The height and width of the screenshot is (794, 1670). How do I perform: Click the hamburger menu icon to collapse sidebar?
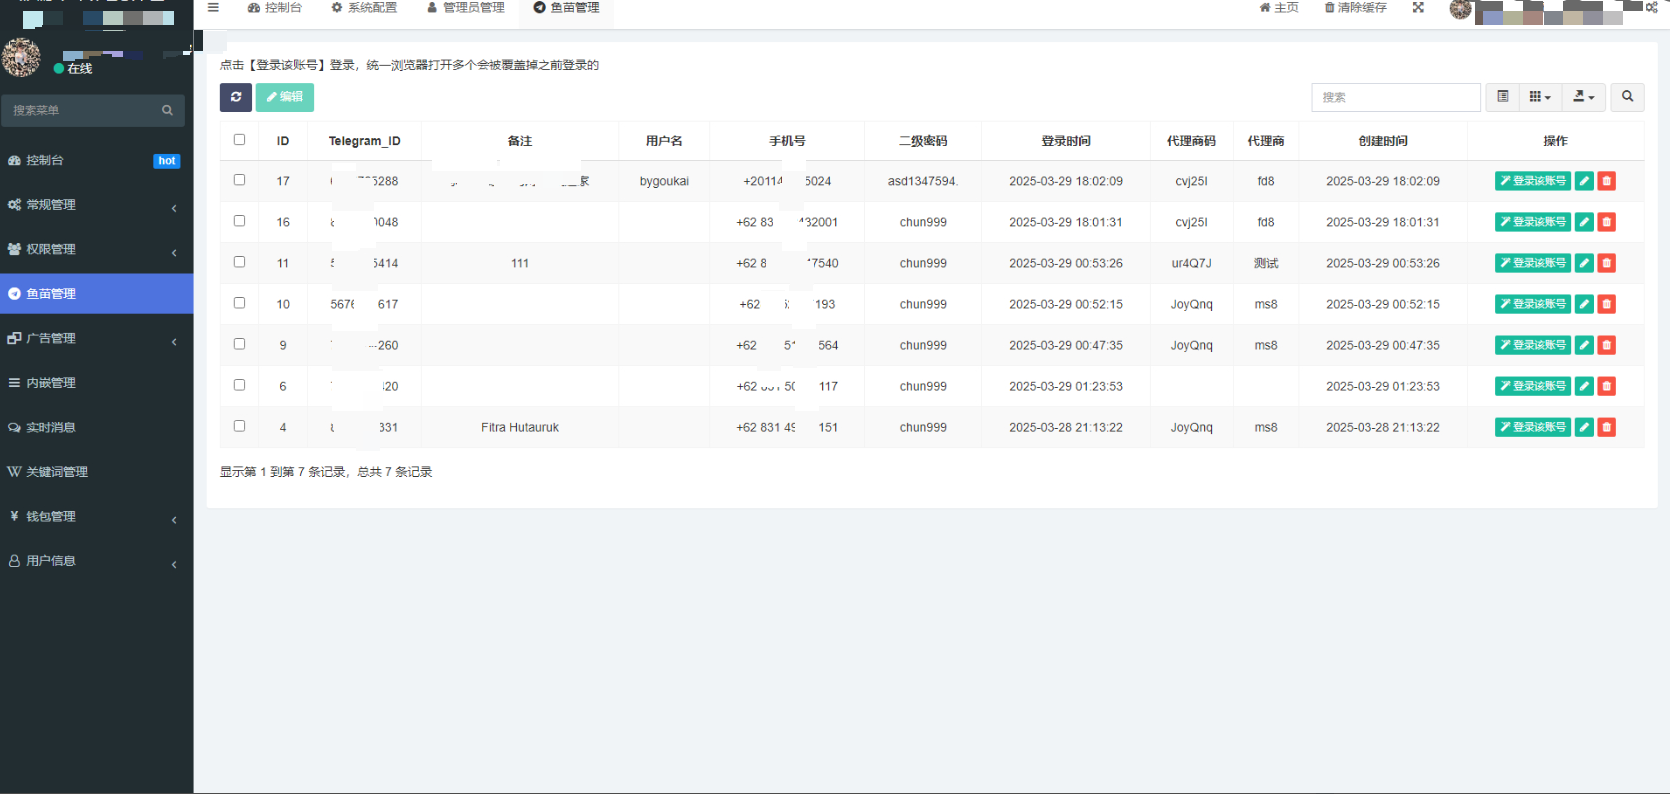[213, 8]
